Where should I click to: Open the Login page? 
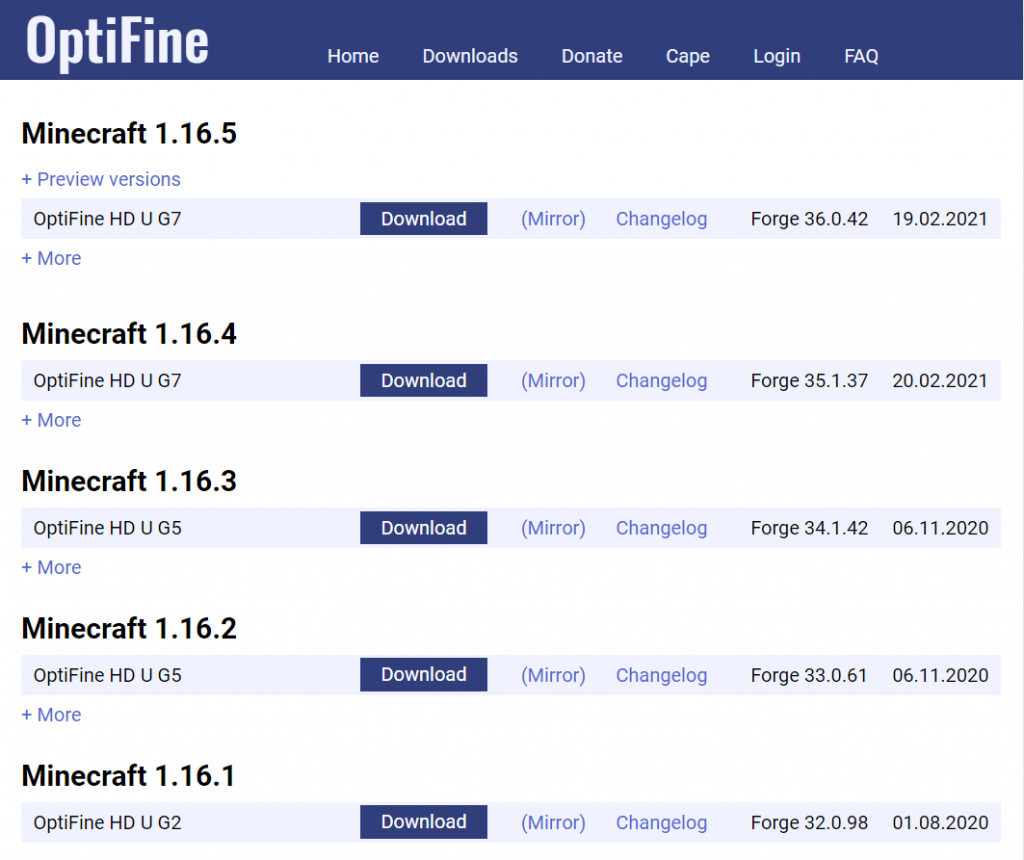(x=777, y=57)
